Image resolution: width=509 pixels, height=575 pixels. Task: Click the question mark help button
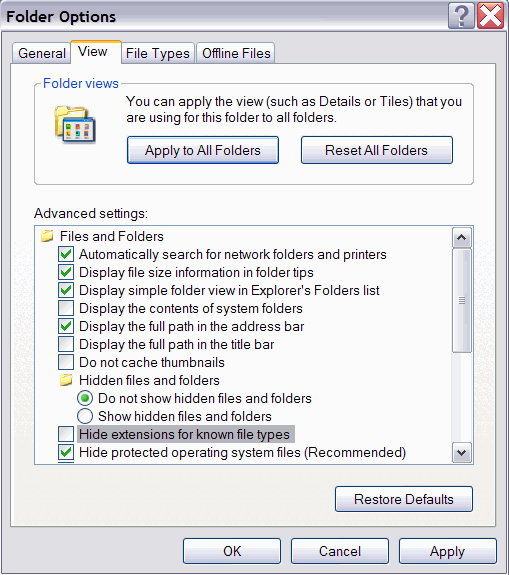tap(461, 16)
